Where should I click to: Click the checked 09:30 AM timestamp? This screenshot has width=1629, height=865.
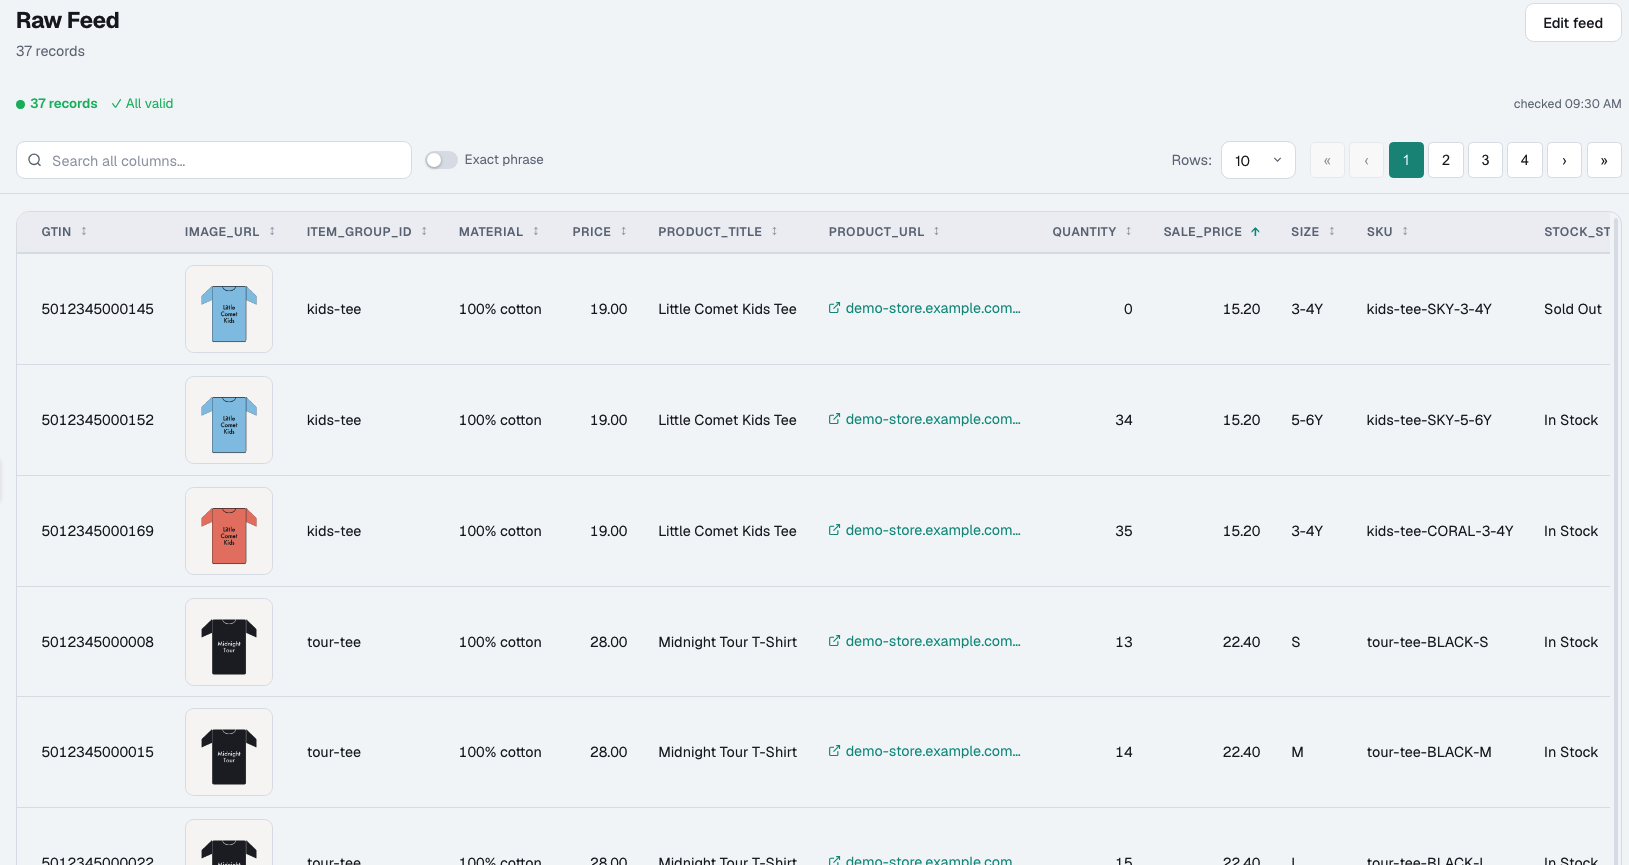[x=1567, y=104]
